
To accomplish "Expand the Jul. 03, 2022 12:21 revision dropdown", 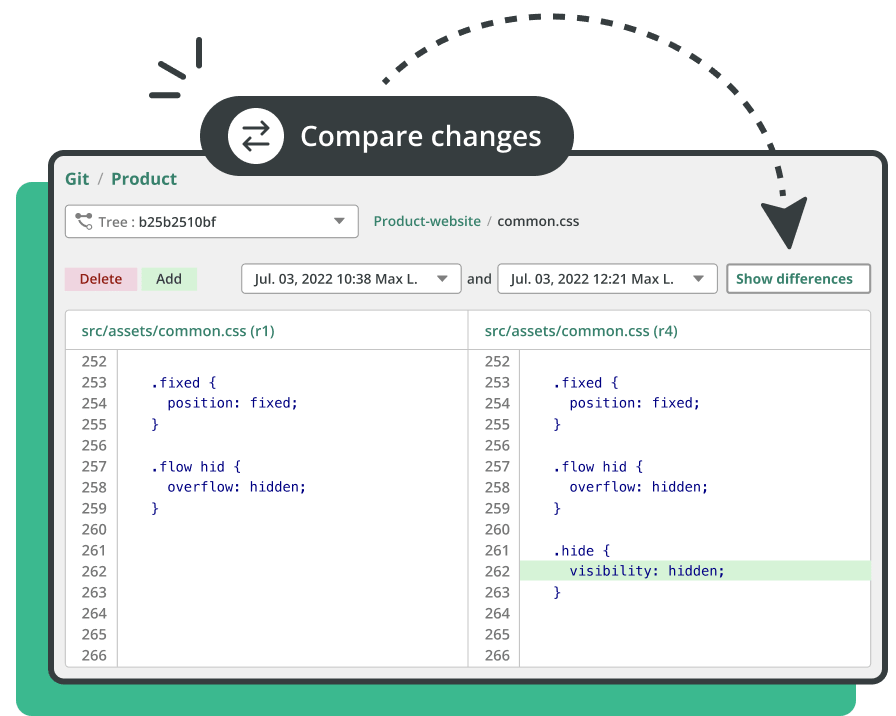I will (x=698, y=279).
